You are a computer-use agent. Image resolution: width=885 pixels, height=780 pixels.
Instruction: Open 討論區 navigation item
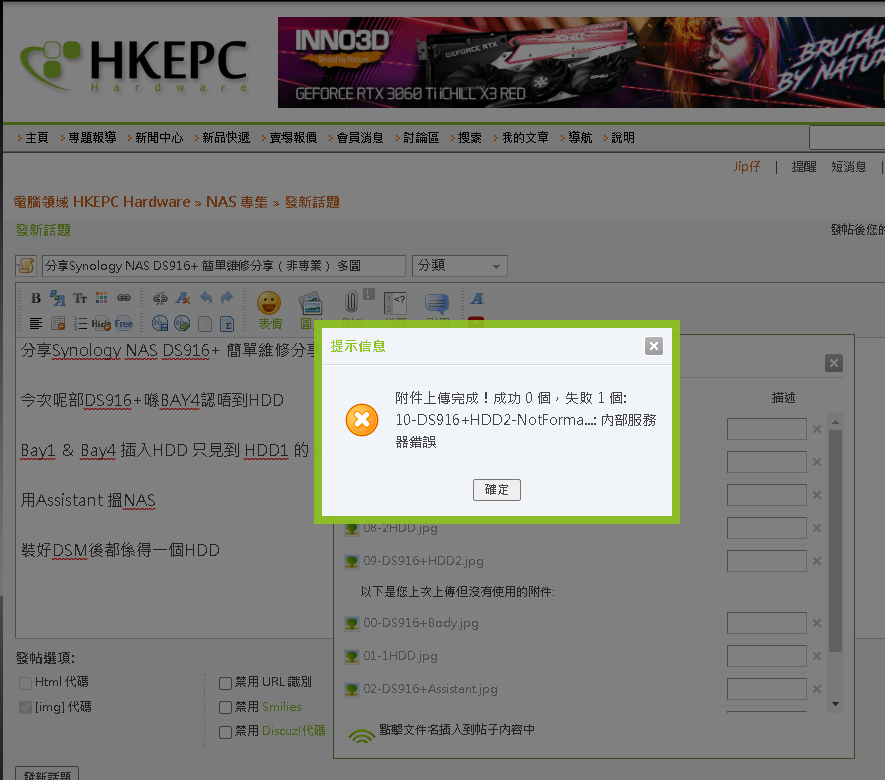(421, 138)
